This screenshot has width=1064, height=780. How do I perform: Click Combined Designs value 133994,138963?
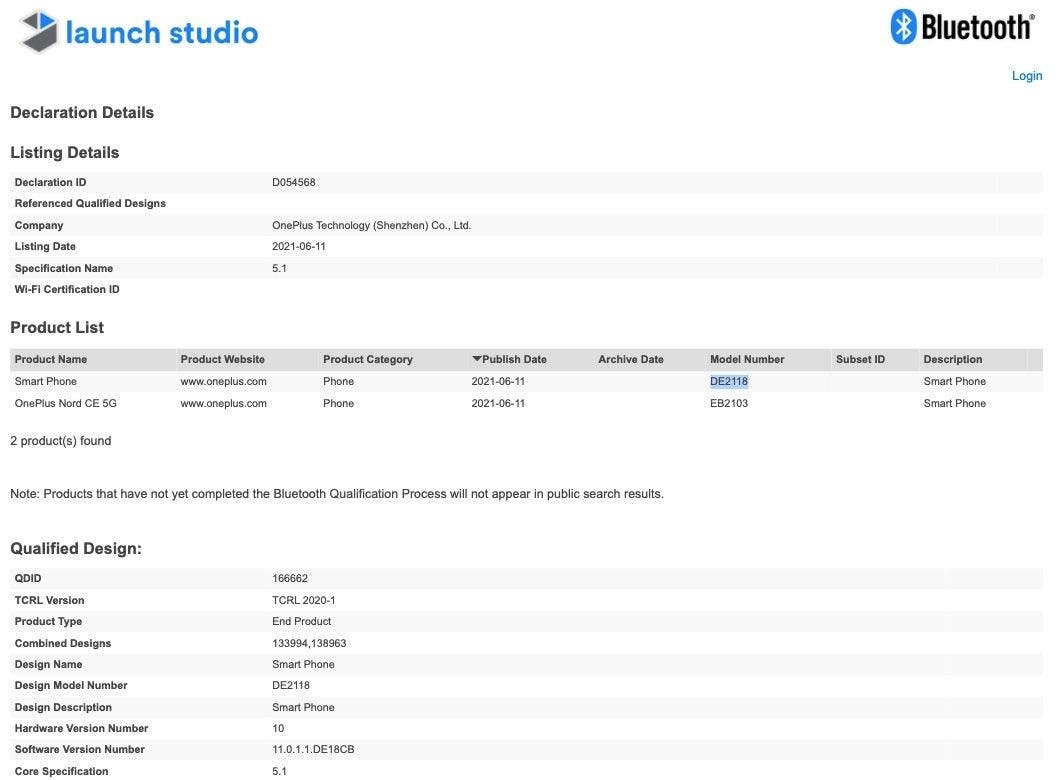click(309, 643)
